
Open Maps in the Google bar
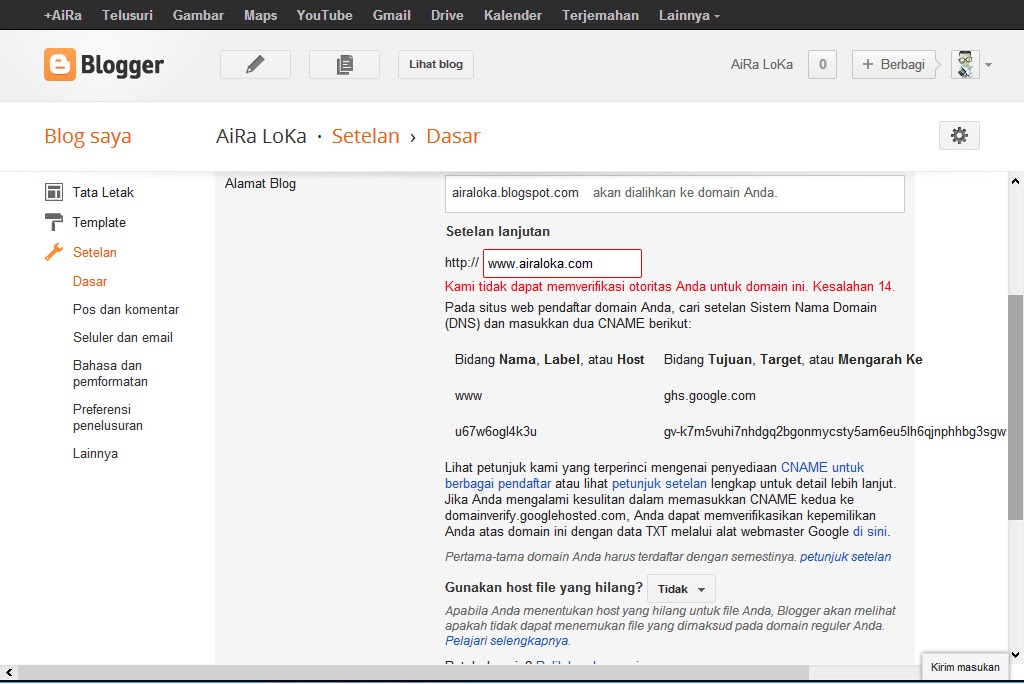click(x=261, y=15)
